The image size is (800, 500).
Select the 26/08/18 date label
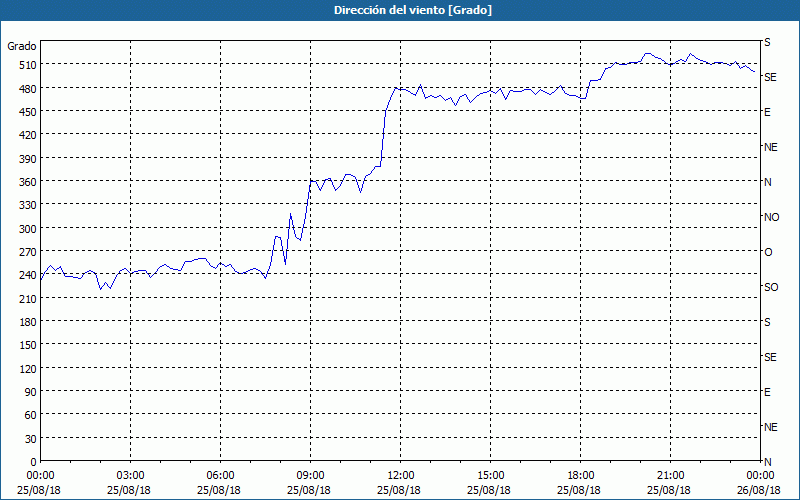[759, 490]
